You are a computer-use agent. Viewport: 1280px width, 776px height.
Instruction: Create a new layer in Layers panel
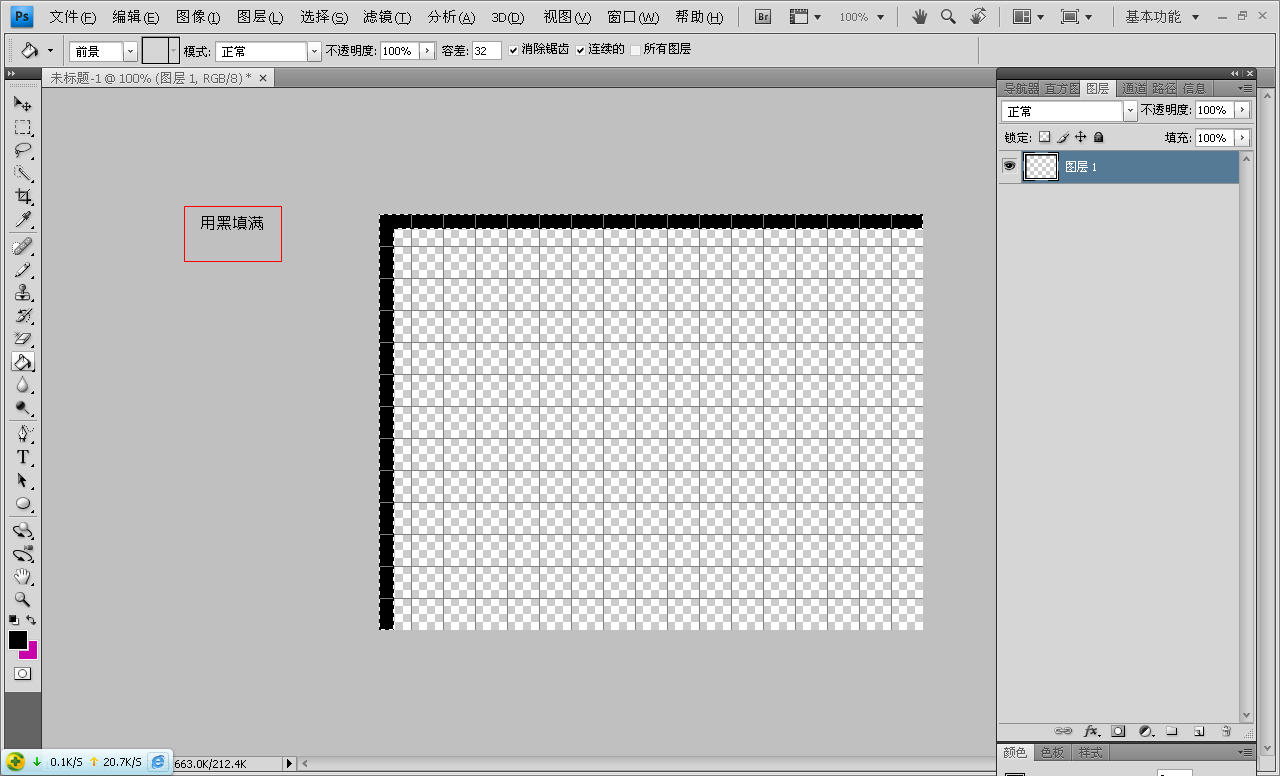point(1198,731)
